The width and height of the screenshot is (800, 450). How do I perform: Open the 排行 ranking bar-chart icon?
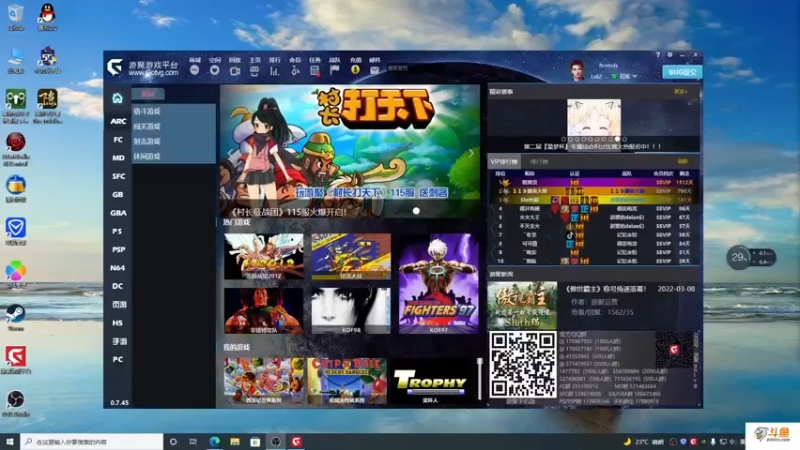[274, 71]
